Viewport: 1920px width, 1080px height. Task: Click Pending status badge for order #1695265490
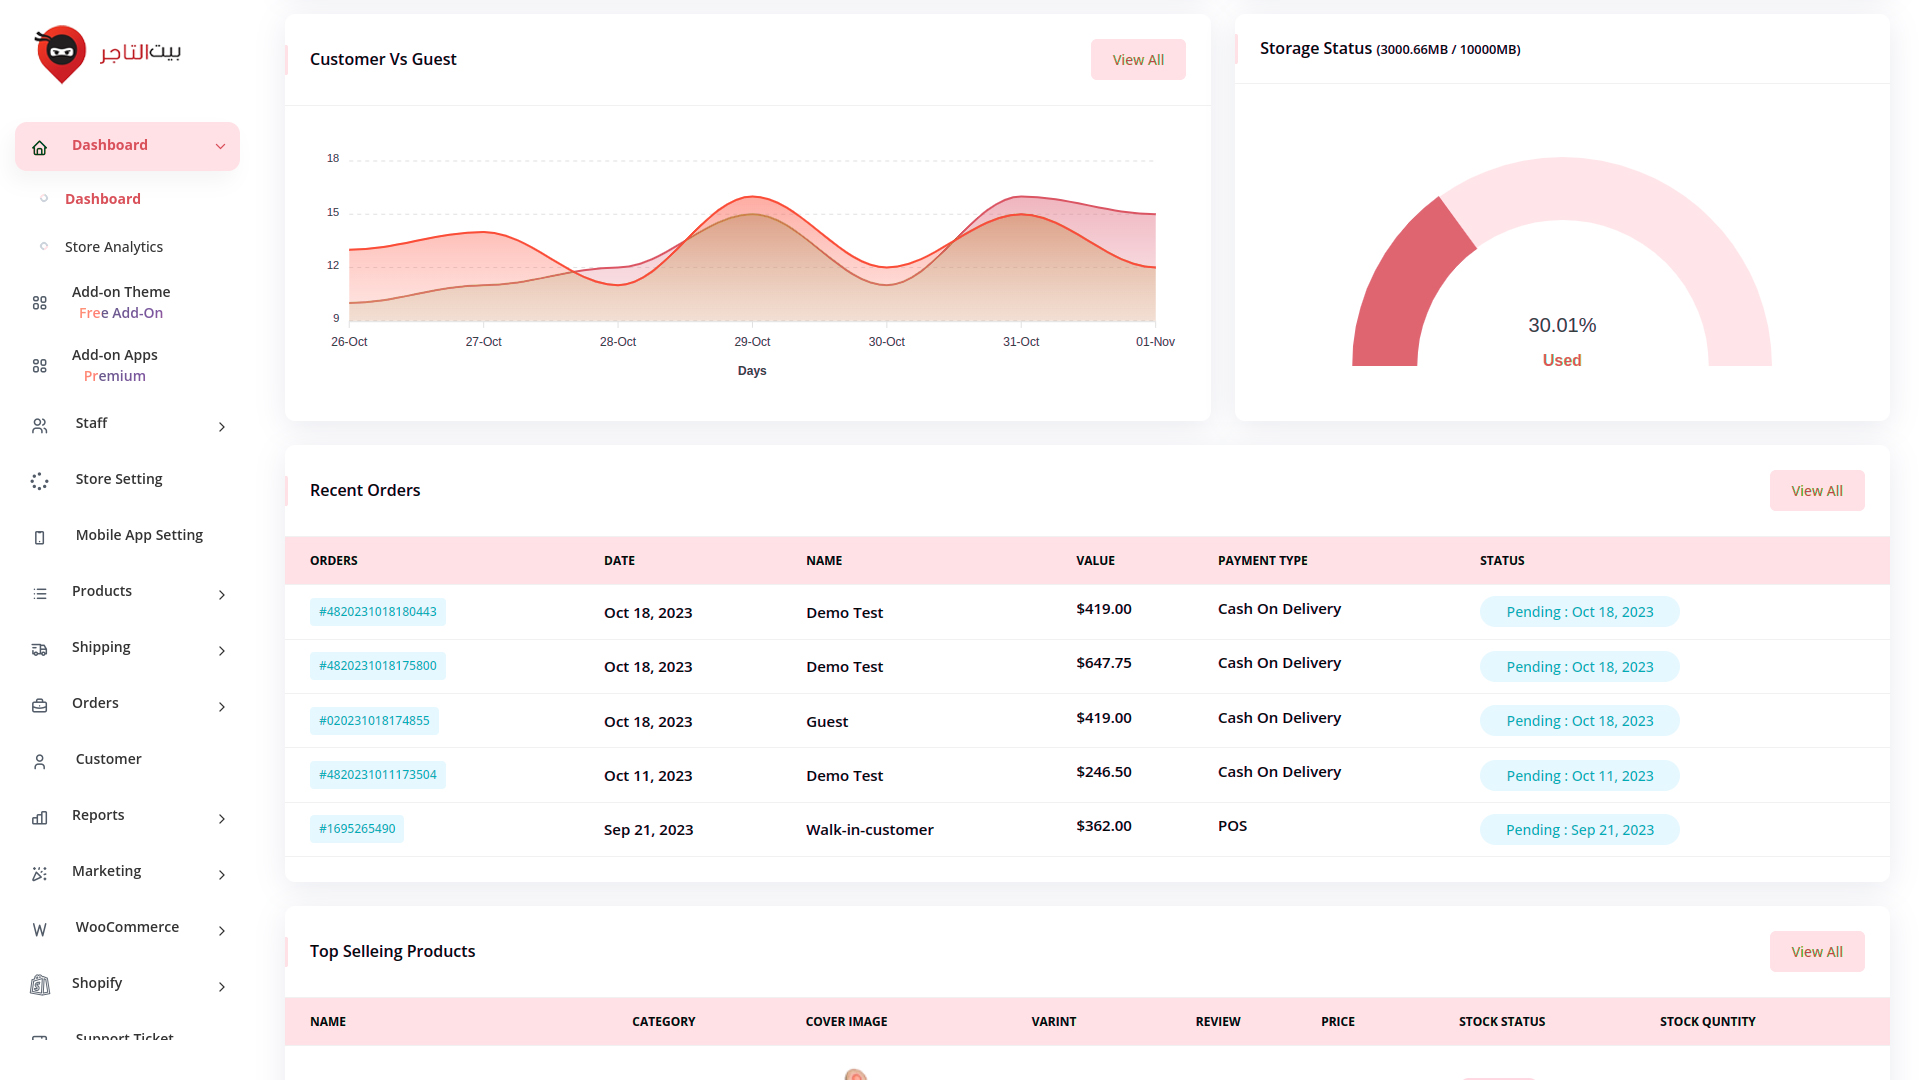[x=1579, y=830]
